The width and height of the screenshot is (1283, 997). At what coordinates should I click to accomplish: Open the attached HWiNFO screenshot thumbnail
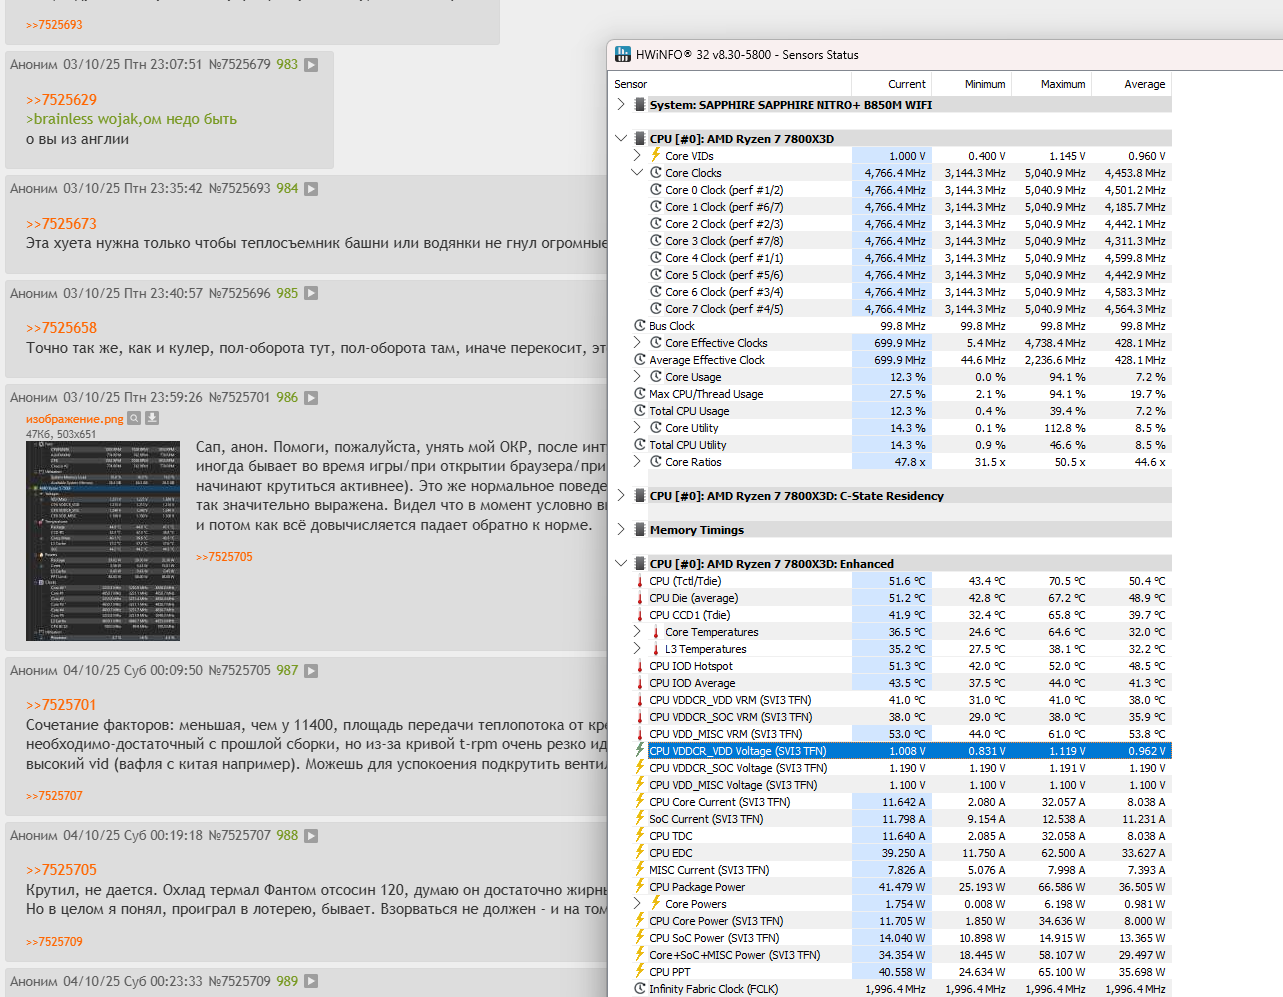click(103, 541)
